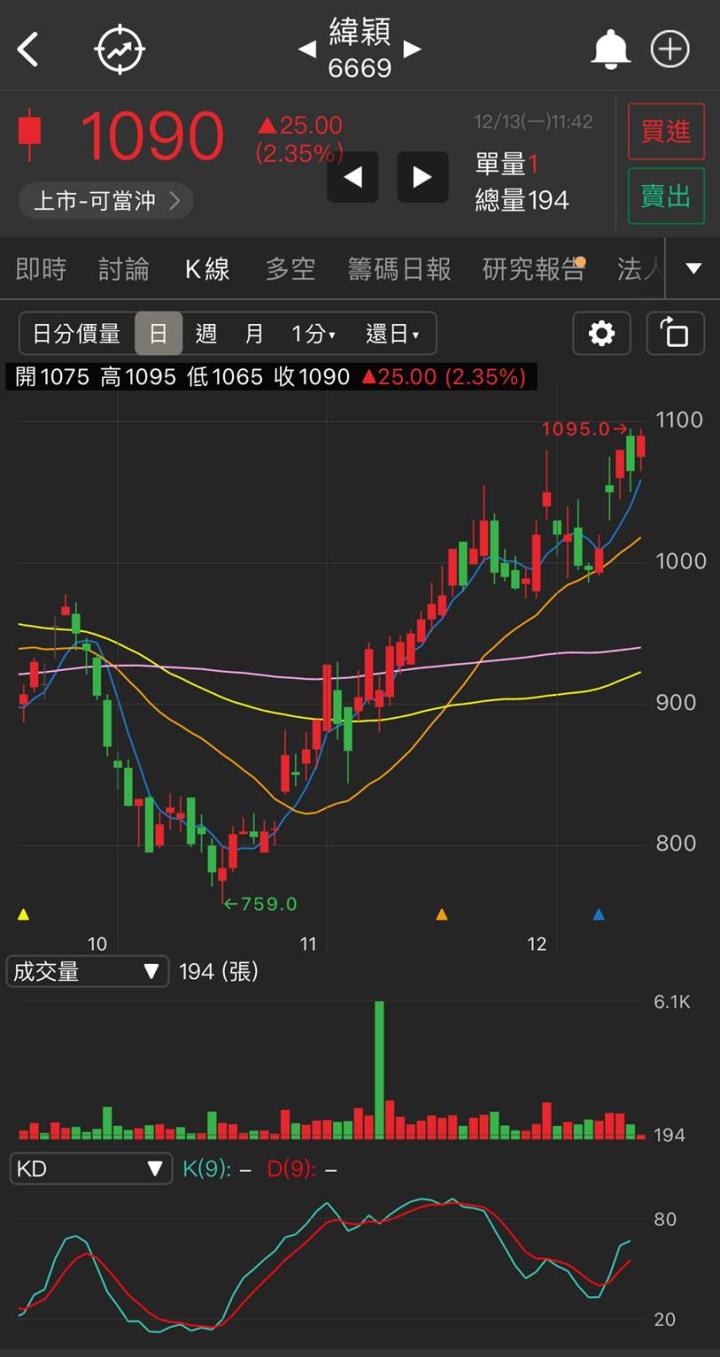Open the chart target analysis icon

point(120,49)
